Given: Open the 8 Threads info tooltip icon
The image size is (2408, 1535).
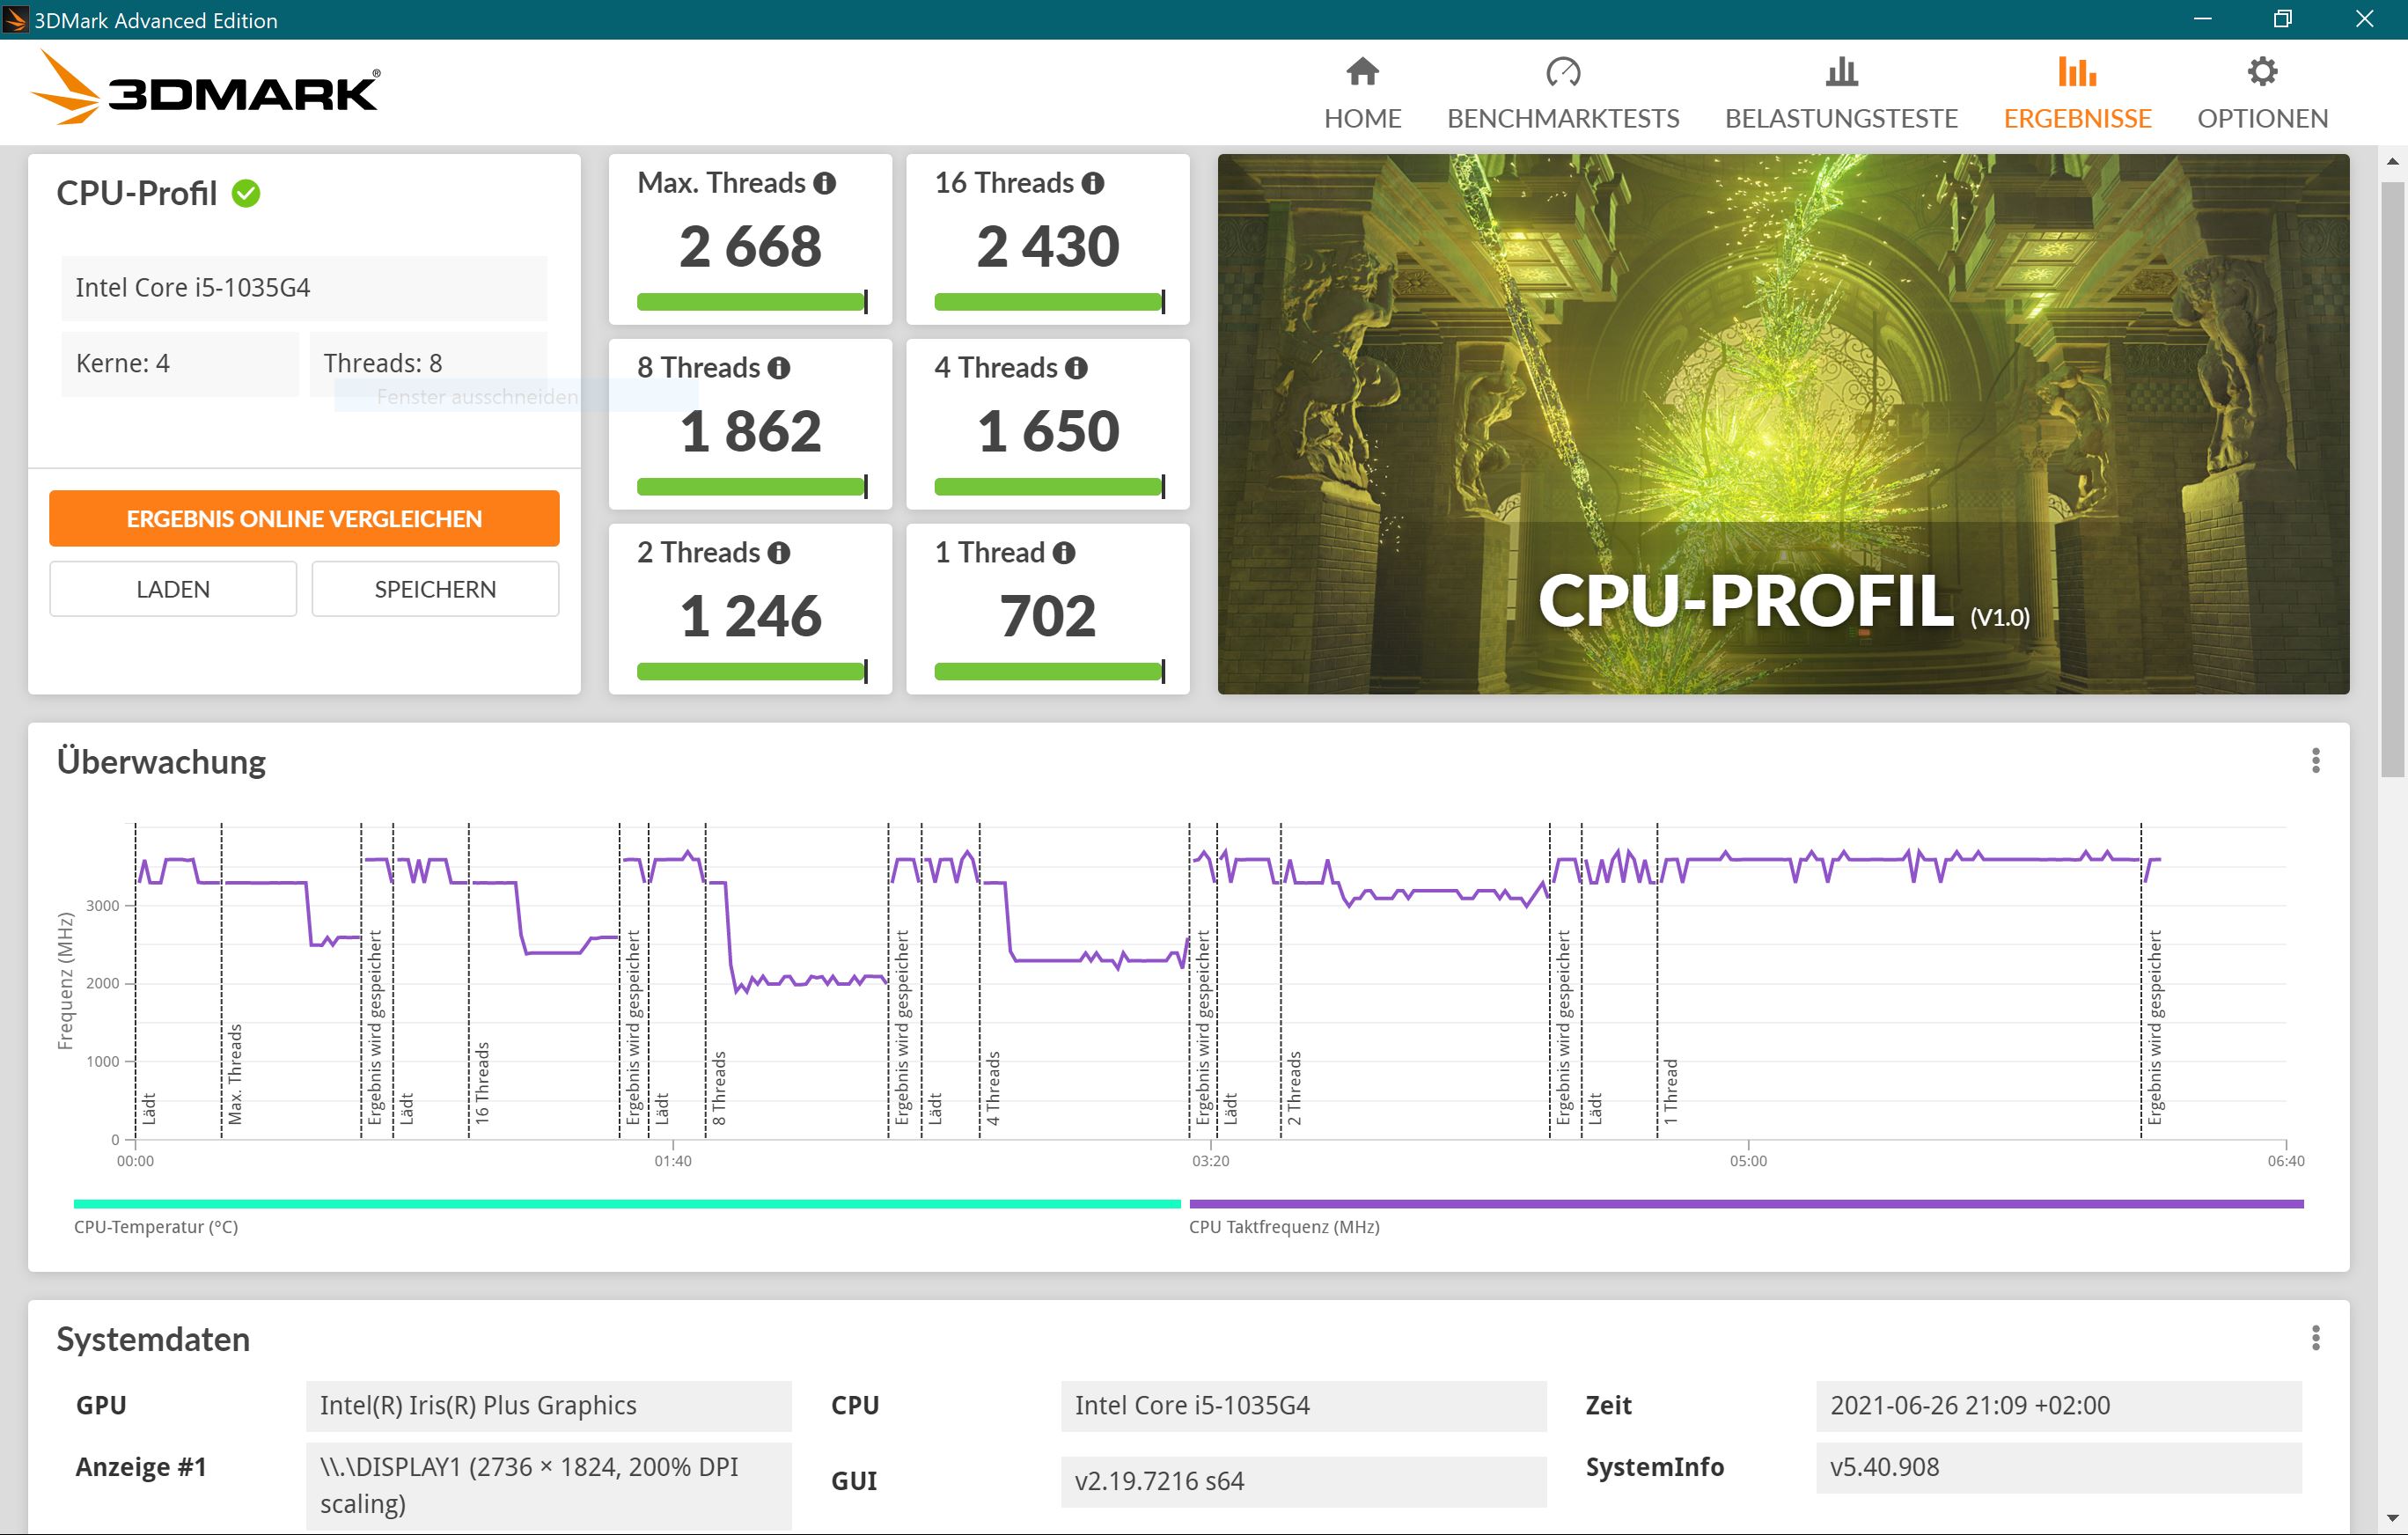Looking at the screenshot, I should click(x=779, y=368).
